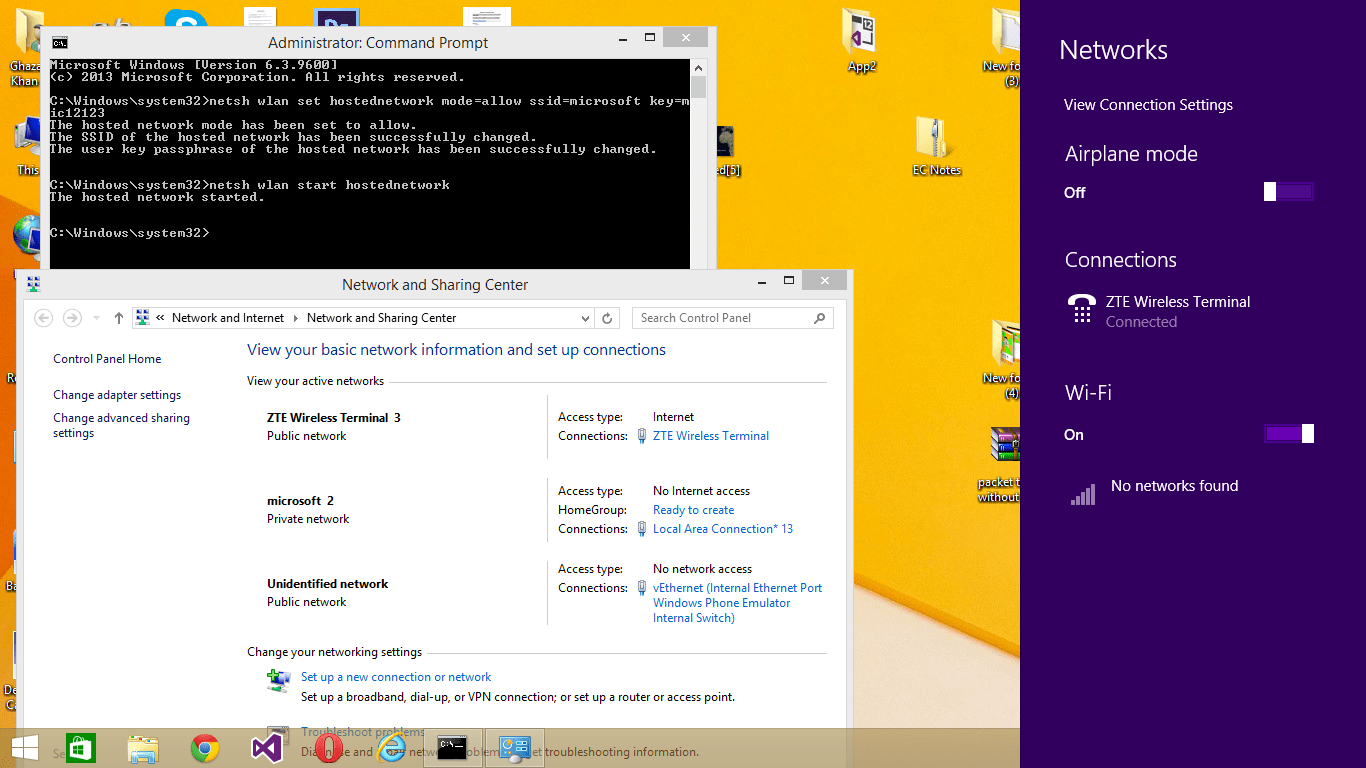Refresh the Network and Sharing Center view

[x=607, y=318]
